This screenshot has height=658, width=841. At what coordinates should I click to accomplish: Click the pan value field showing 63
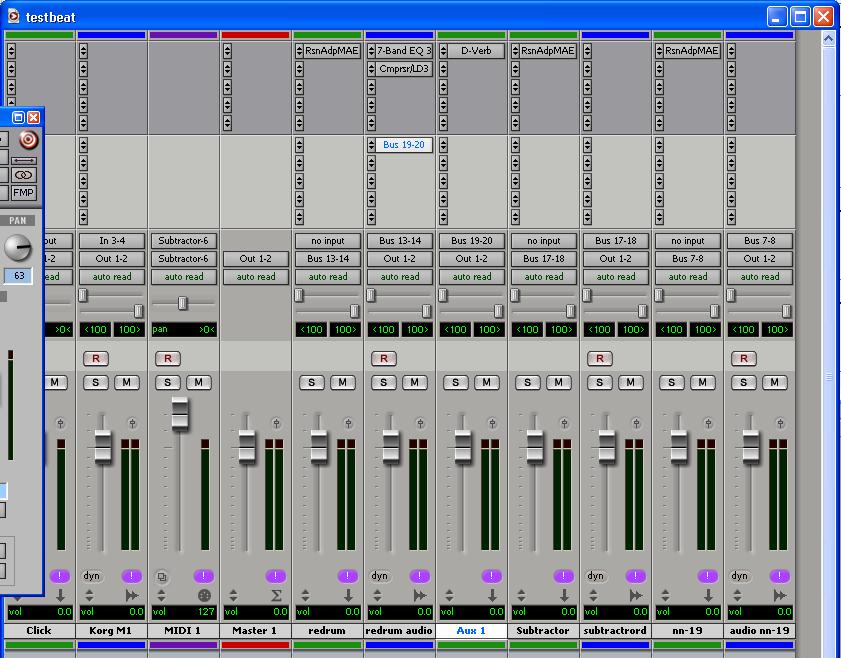point(19,276)
